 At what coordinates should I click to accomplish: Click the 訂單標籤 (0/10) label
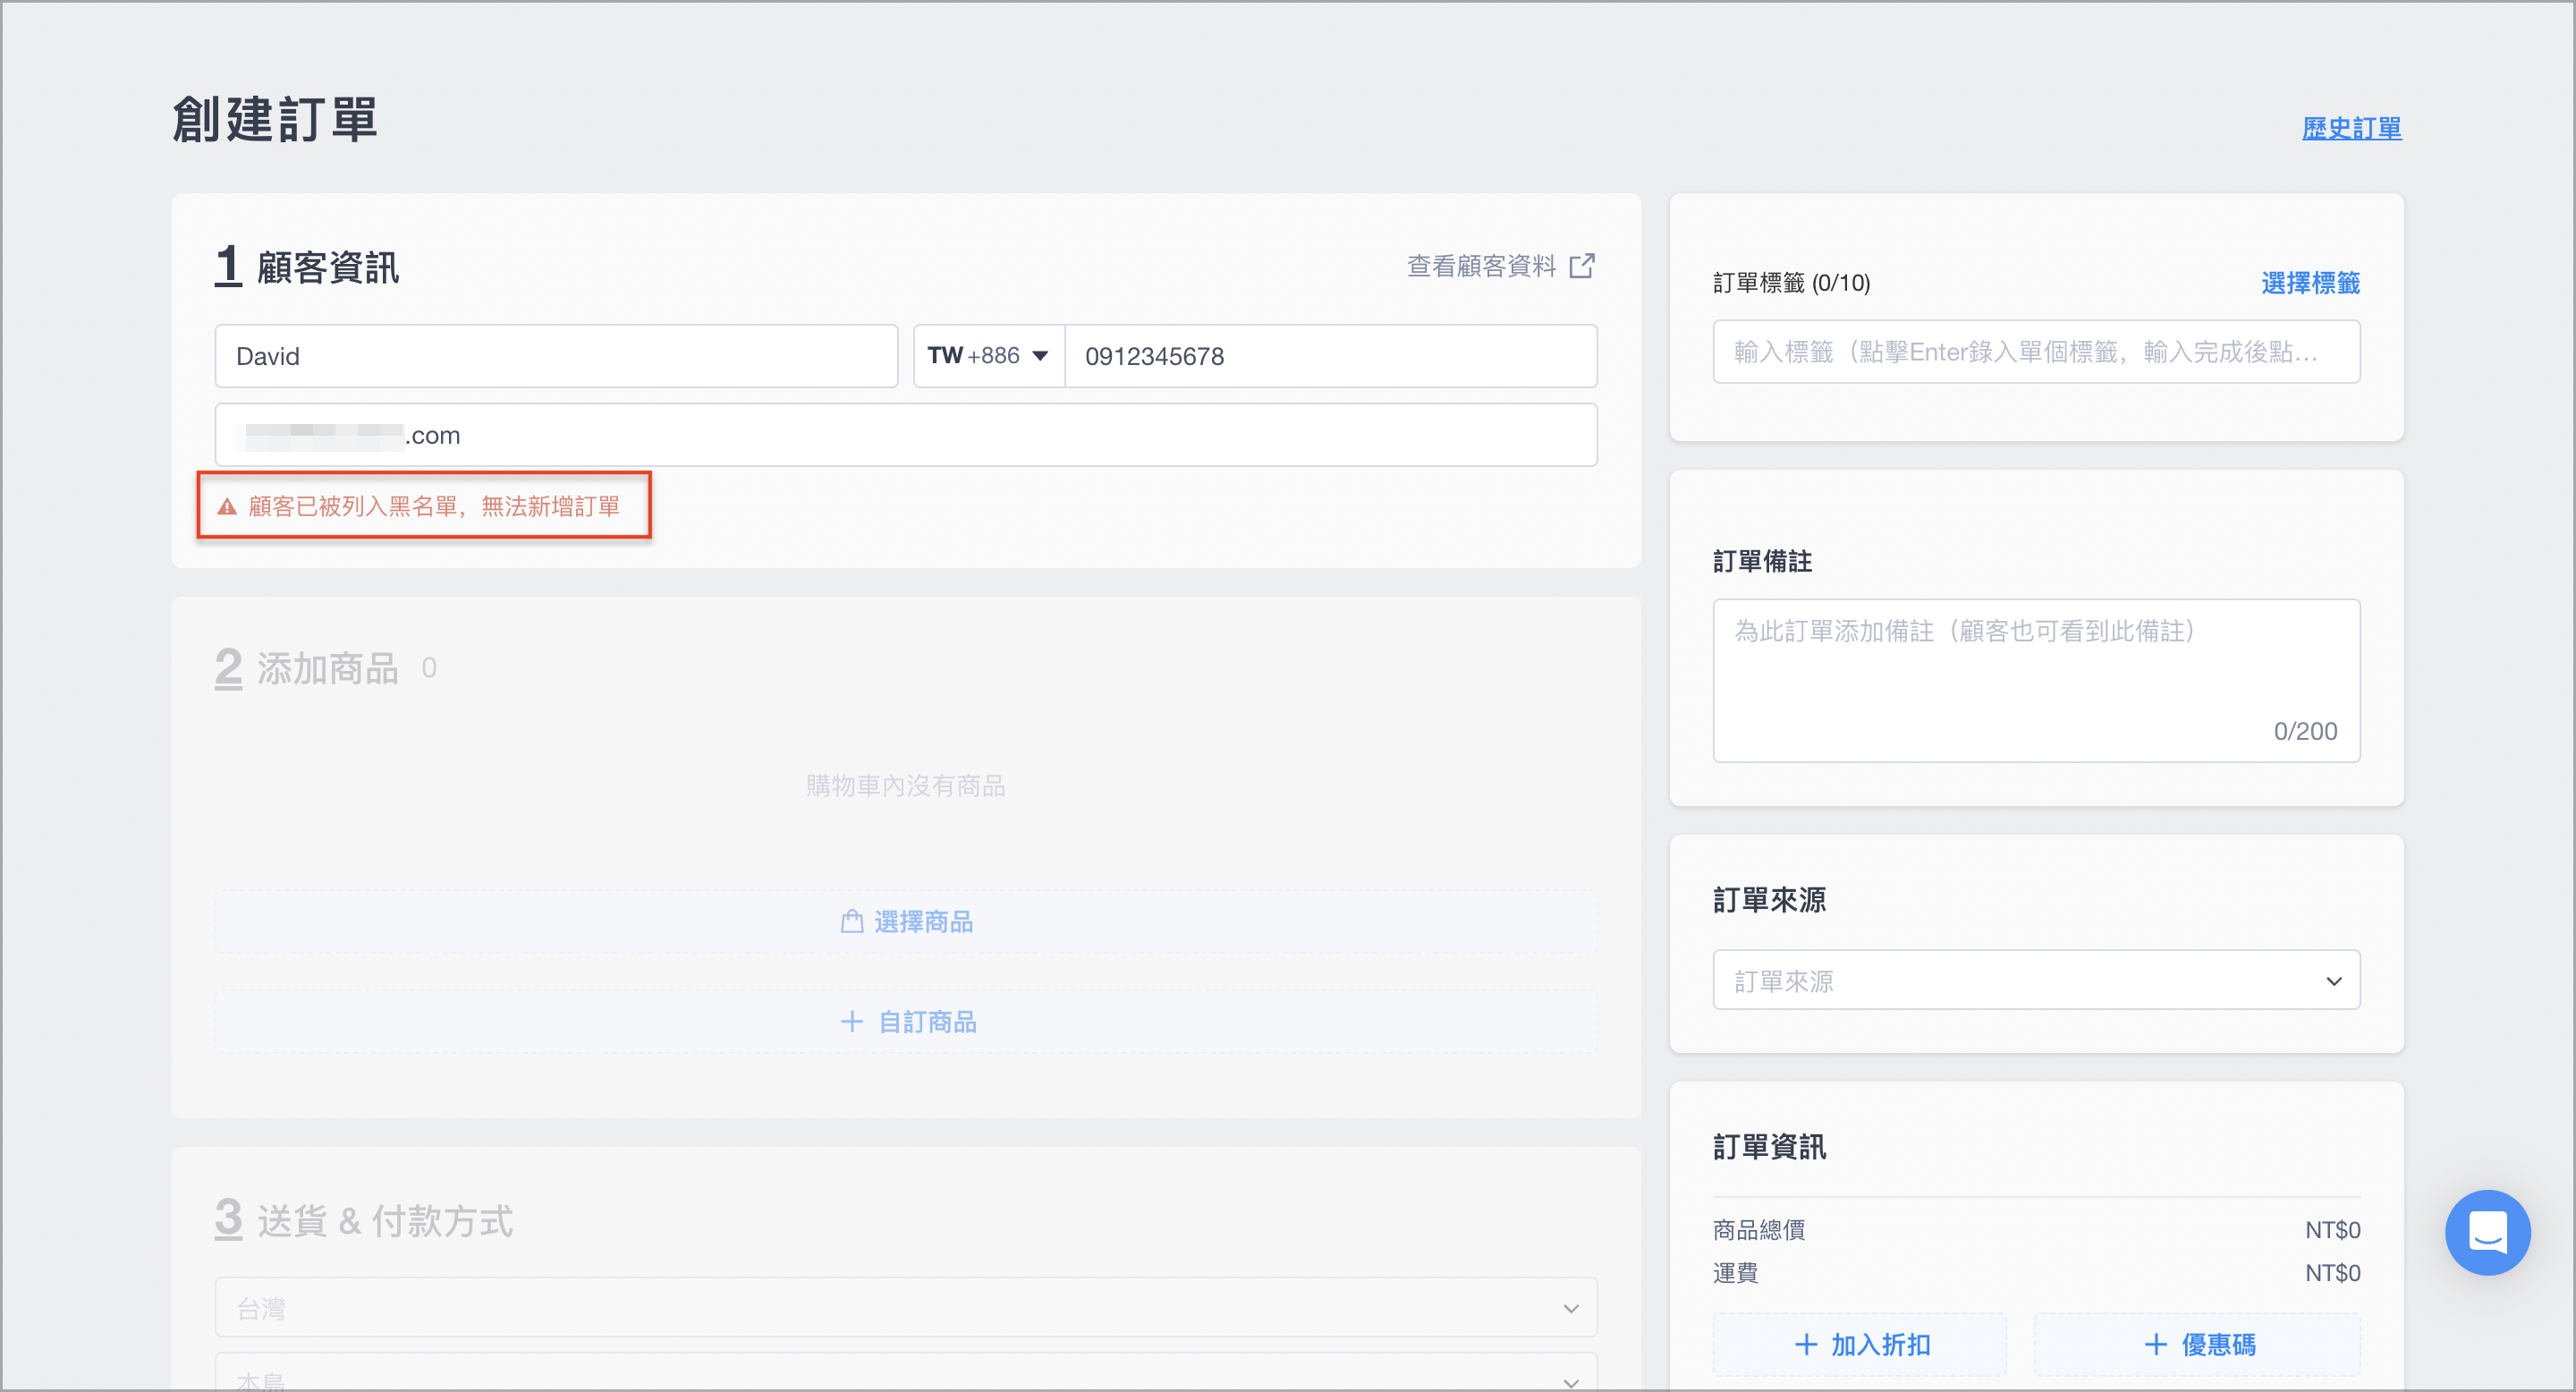1791,283
